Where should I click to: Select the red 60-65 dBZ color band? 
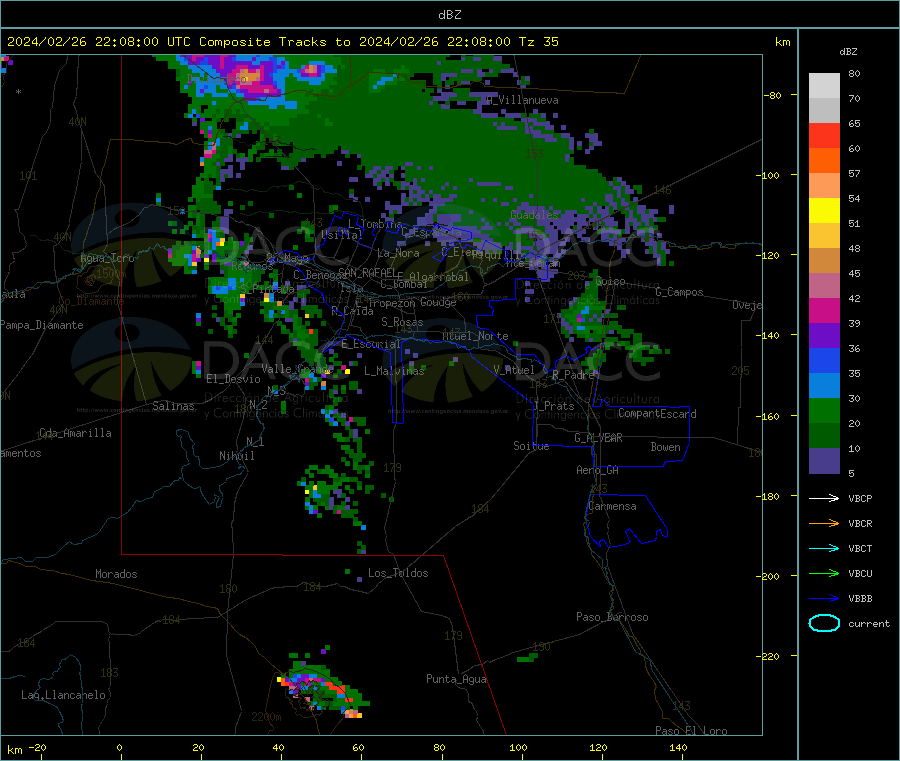point(824,135)
